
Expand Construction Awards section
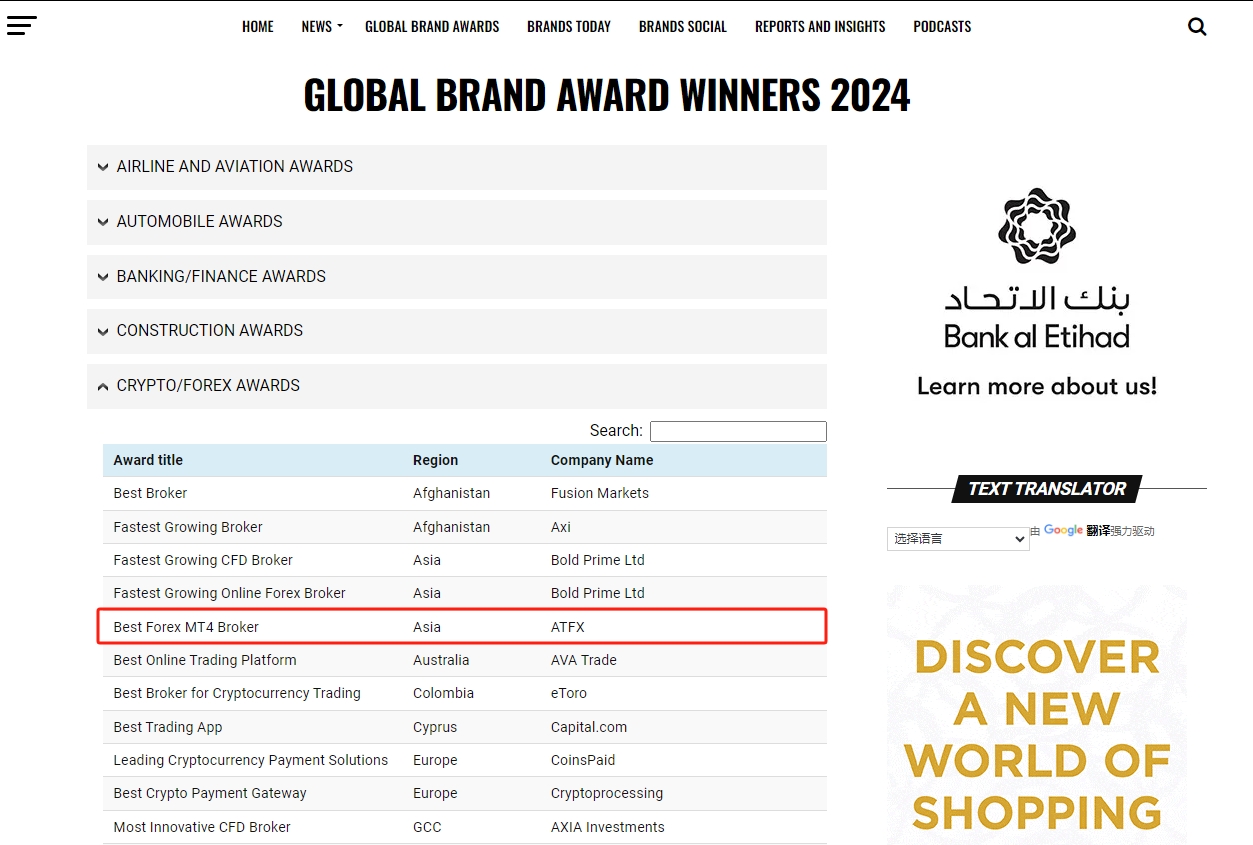[457, 331]
